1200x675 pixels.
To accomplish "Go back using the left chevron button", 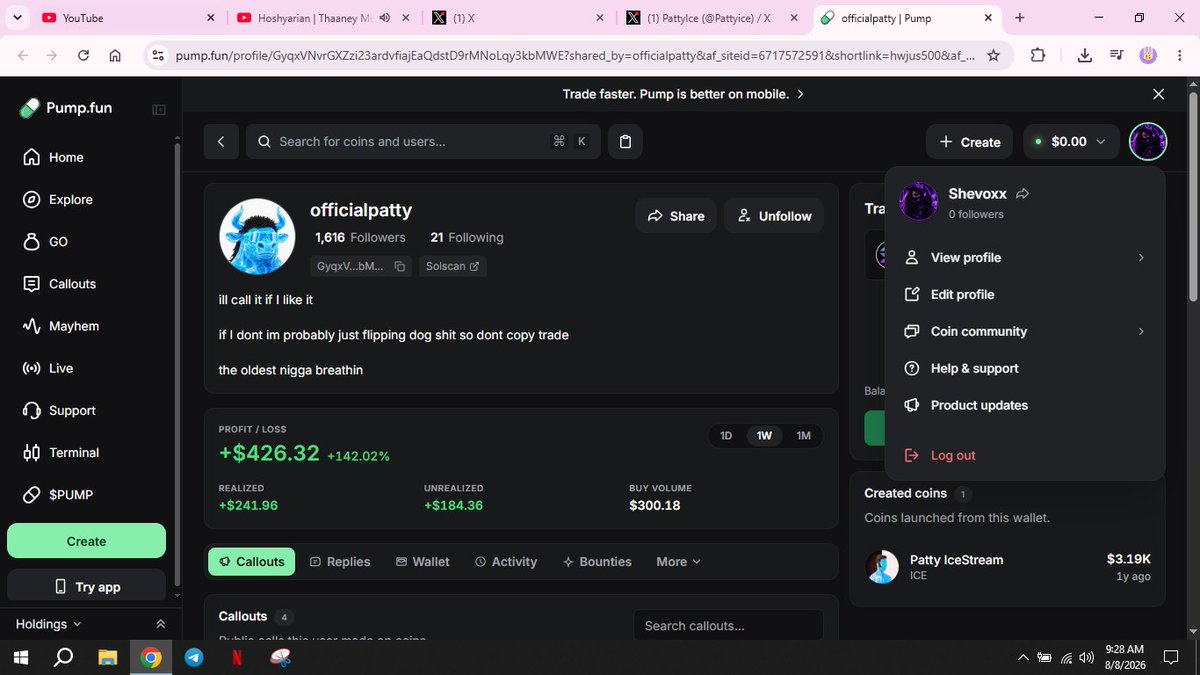I will click(221, 142).
